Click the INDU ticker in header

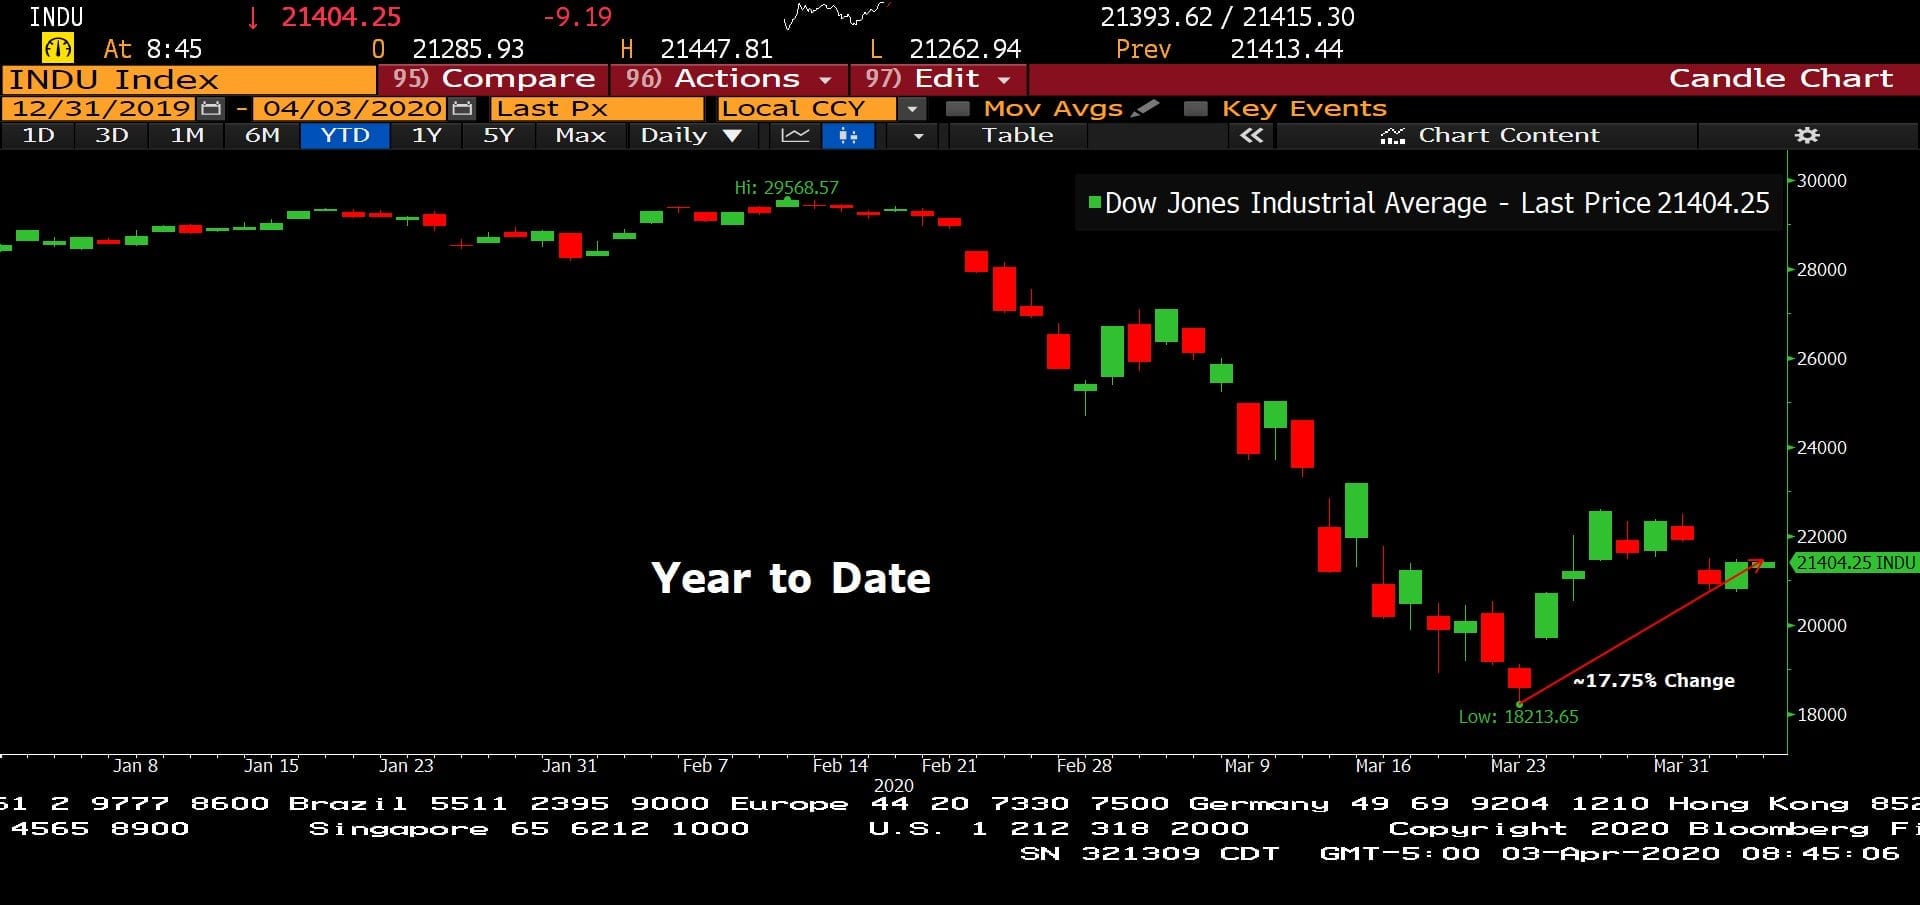click(x=56, y=17)
